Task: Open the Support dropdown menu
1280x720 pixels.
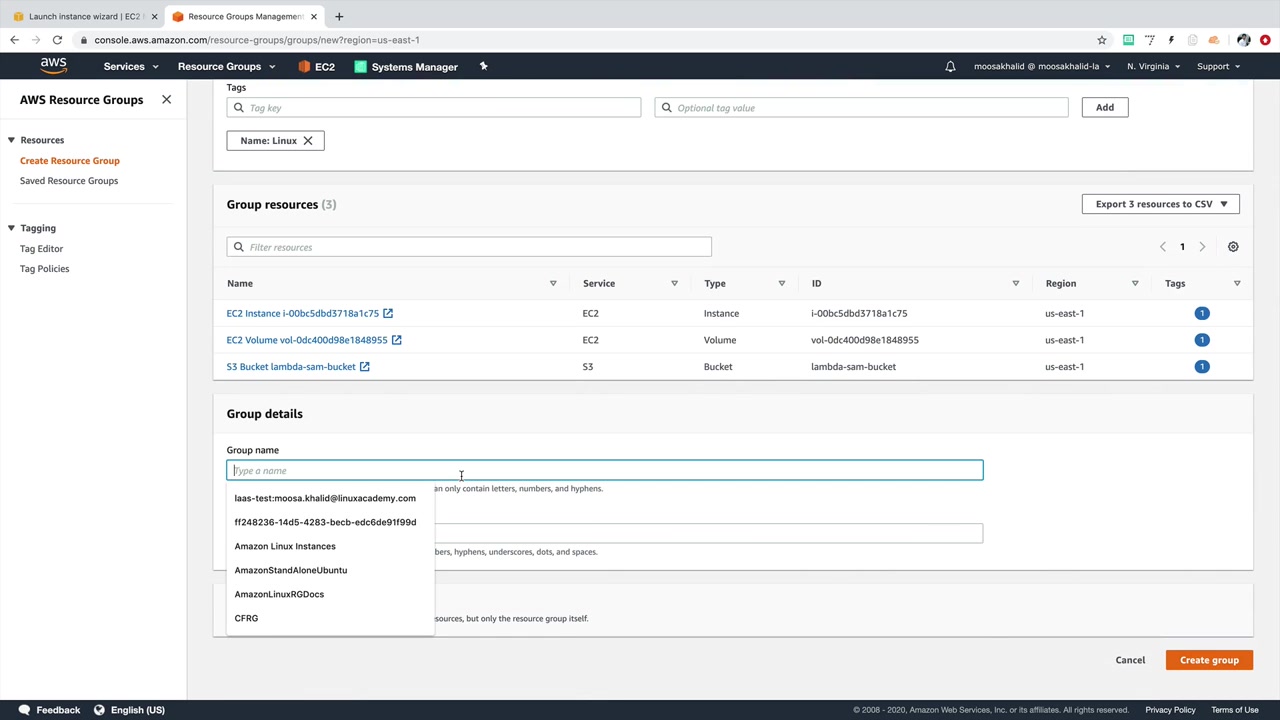Action: 1218,67
